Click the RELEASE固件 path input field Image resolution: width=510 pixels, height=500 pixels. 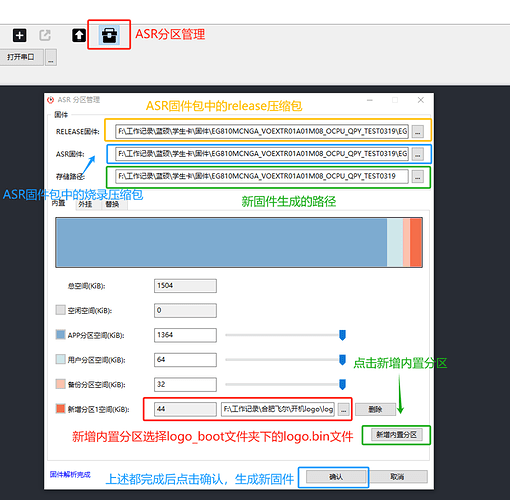coord(262,131)
